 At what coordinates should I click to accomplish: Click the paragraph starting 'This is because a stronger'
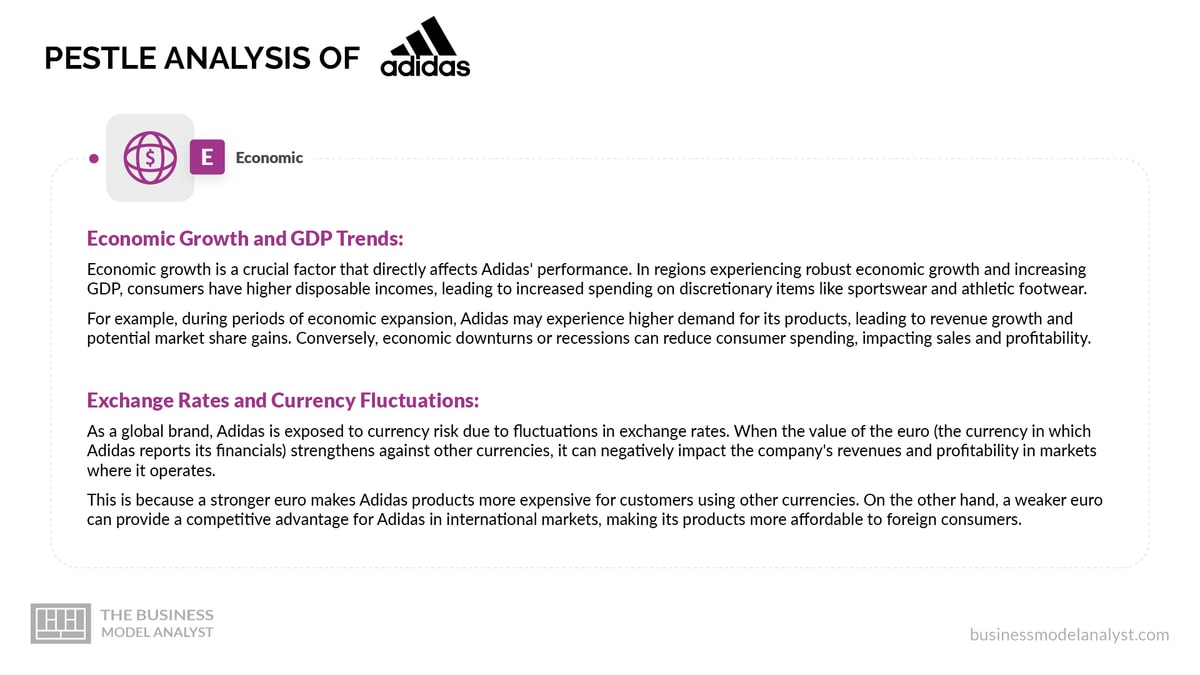click(x=595, y=509)
